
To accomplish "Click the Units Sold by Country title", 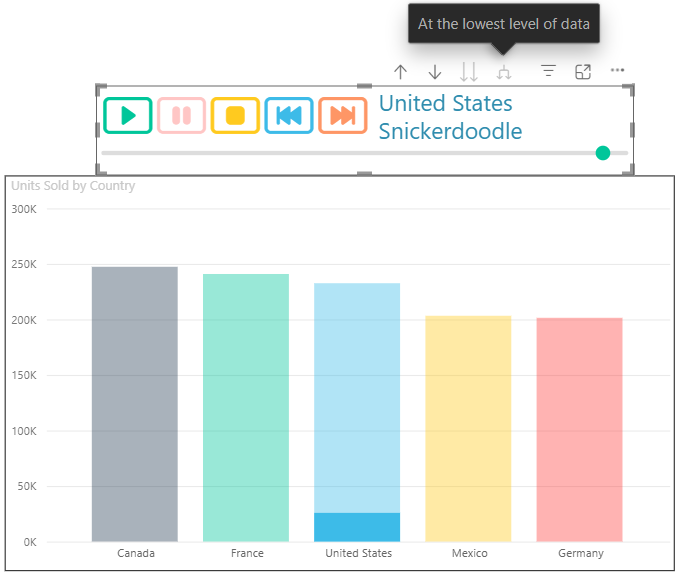I will click(73, 185).
